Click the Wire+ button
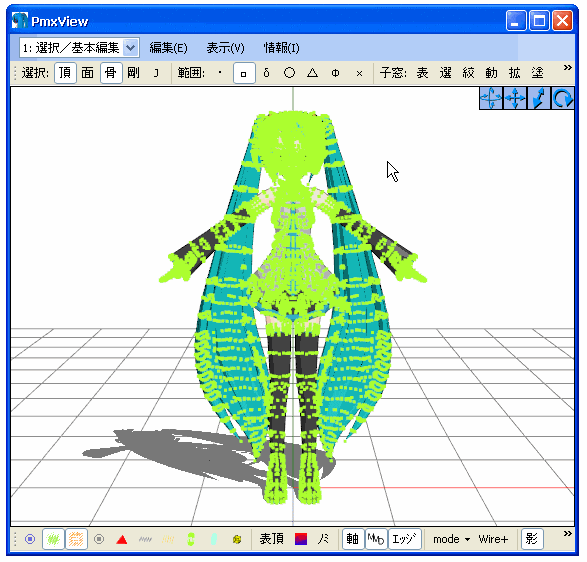Screen dimensions: 587x562 pos(493,539)
